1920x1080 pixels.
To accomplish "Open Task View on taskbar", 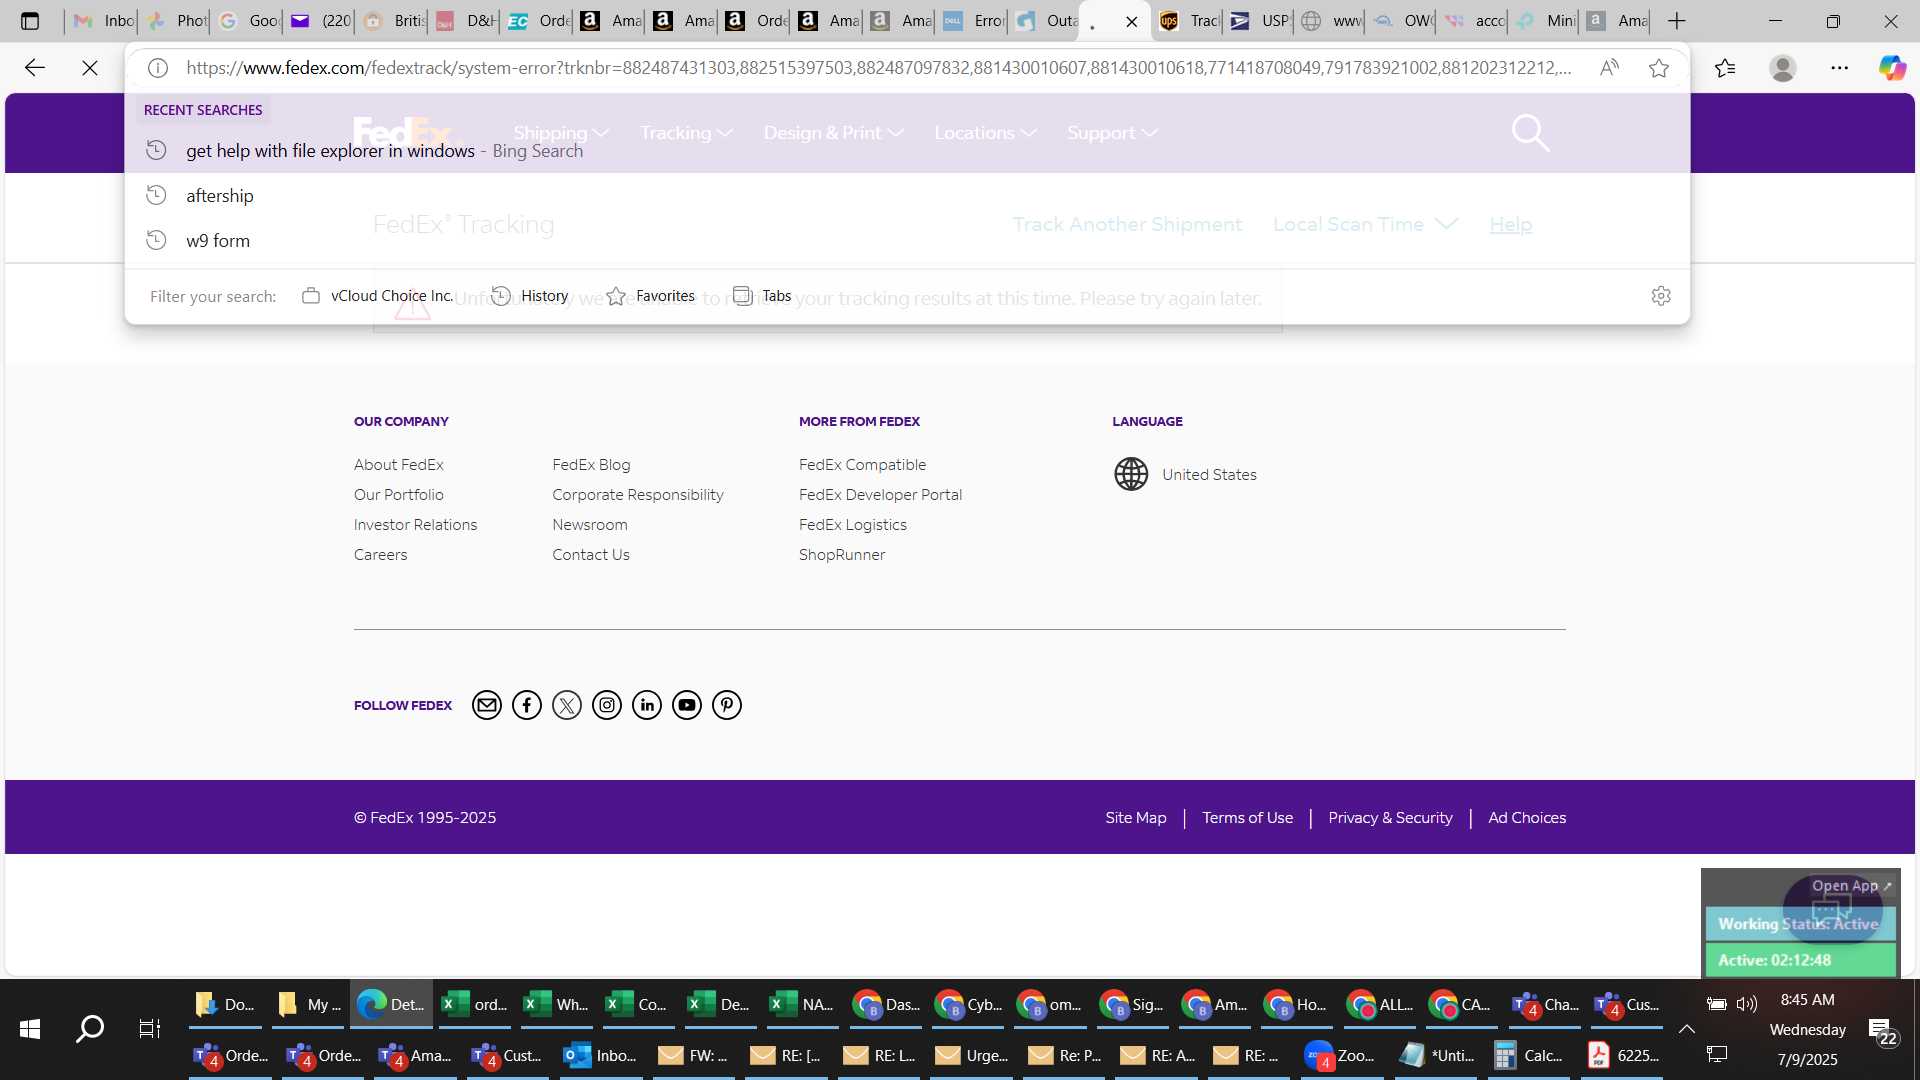I will [150, 1028].
